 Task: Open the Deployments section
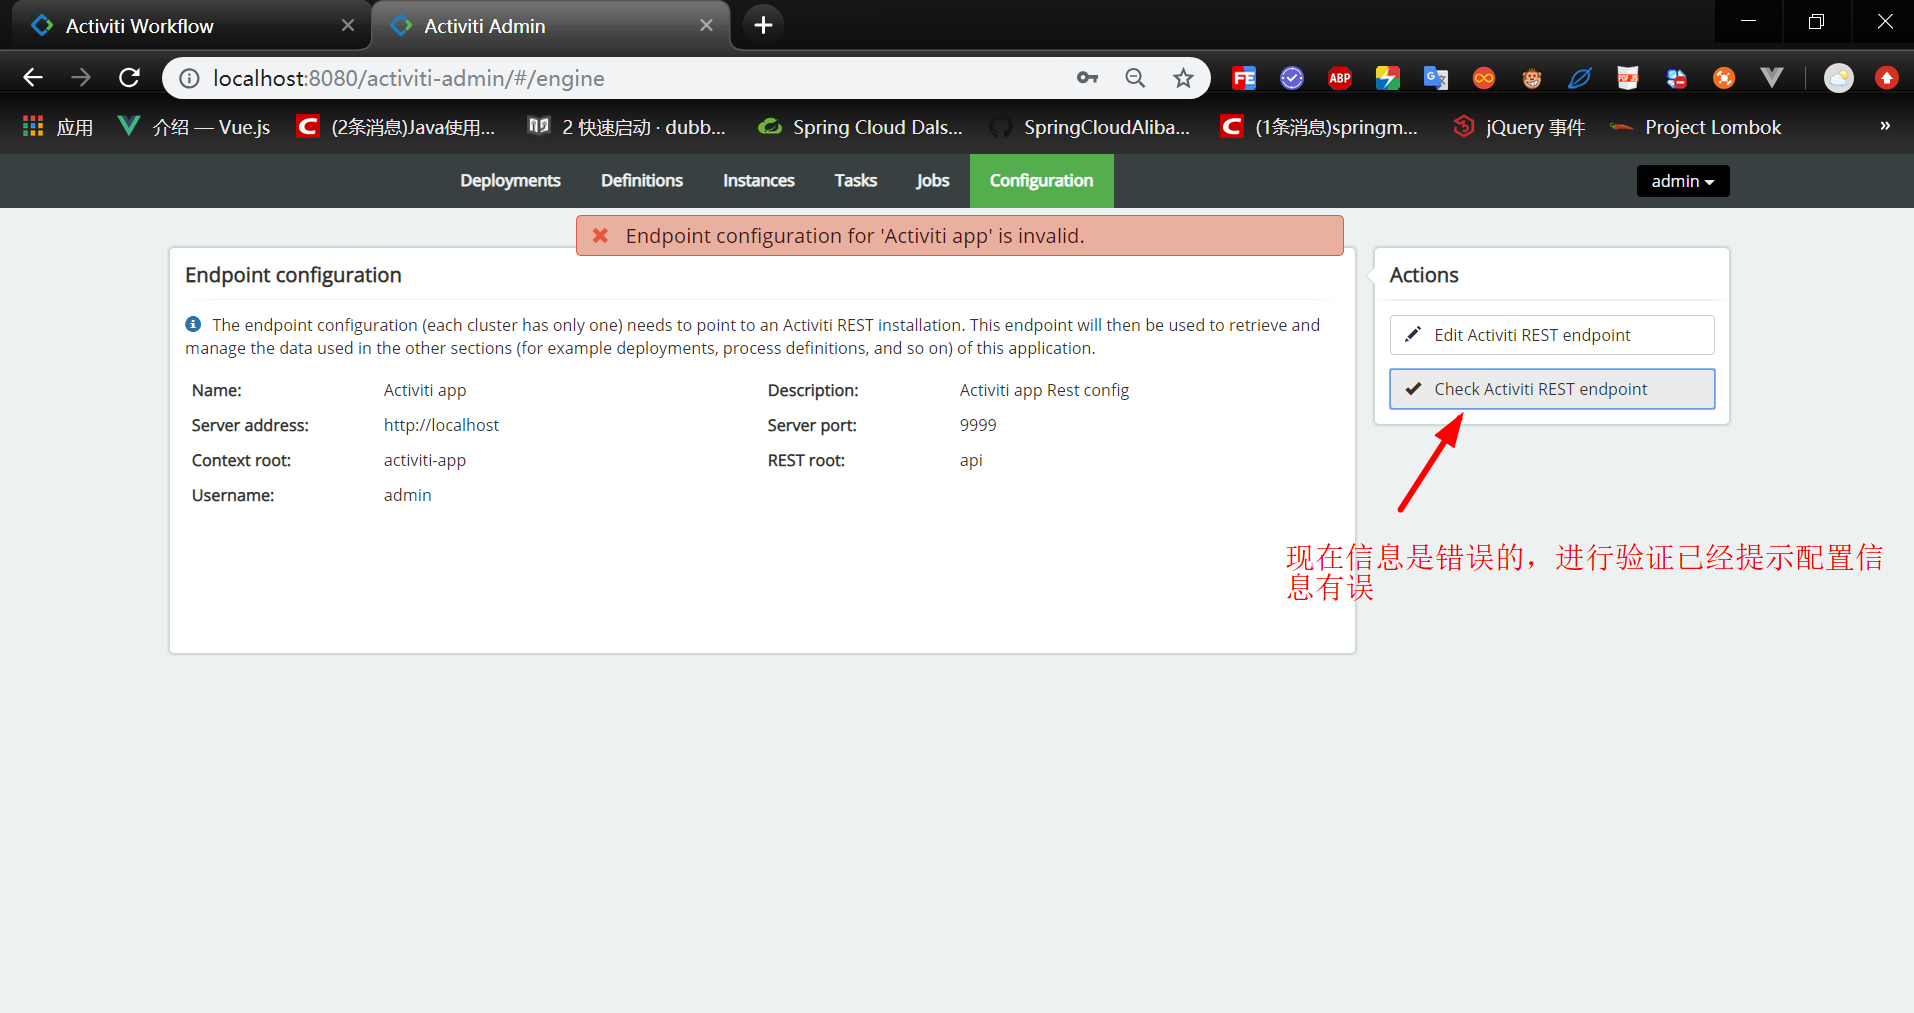(x=510, y=181)
